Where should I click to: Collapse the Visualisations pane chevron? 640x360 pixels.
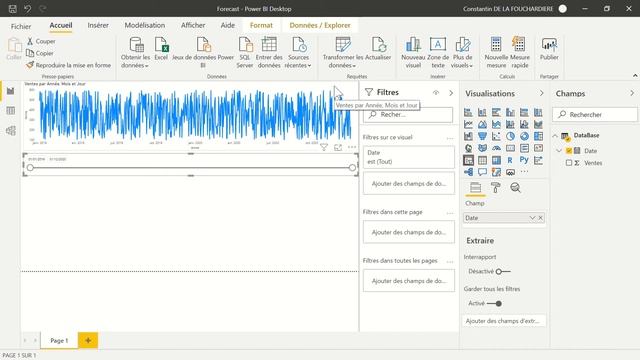[542, 93]
